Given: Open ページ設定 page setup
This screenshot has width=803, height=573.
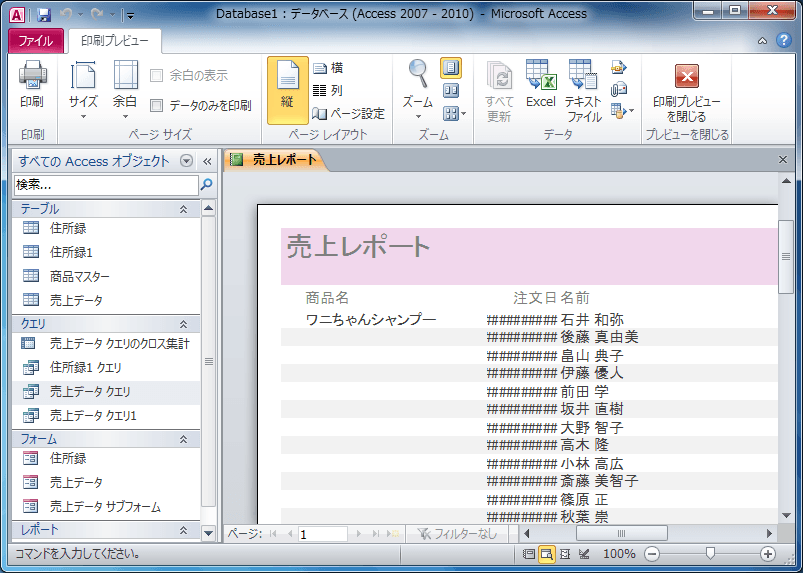Looking at the screenshot, I should [x=348, y=113].
